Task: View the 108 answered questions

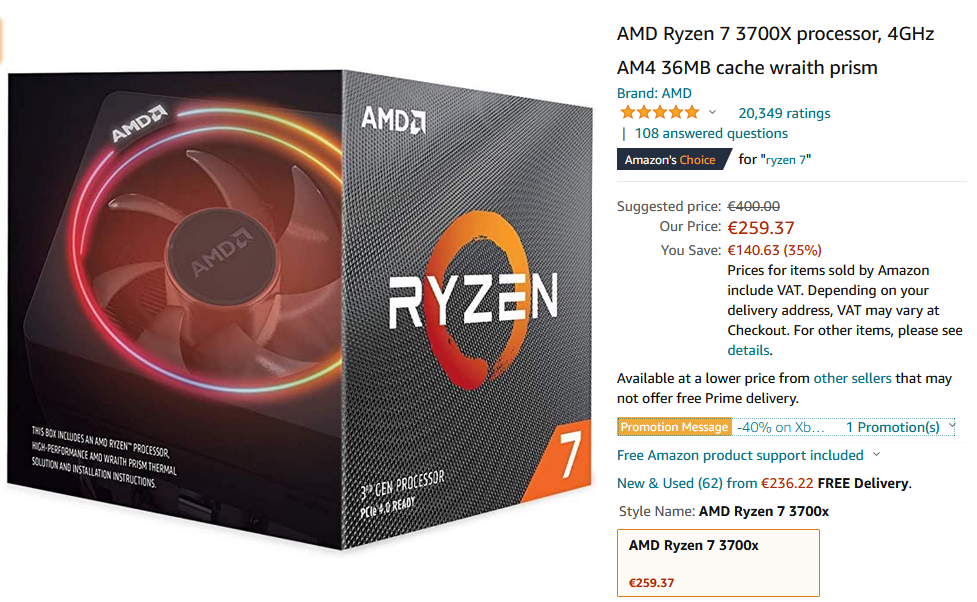Action: pos(711,133)
